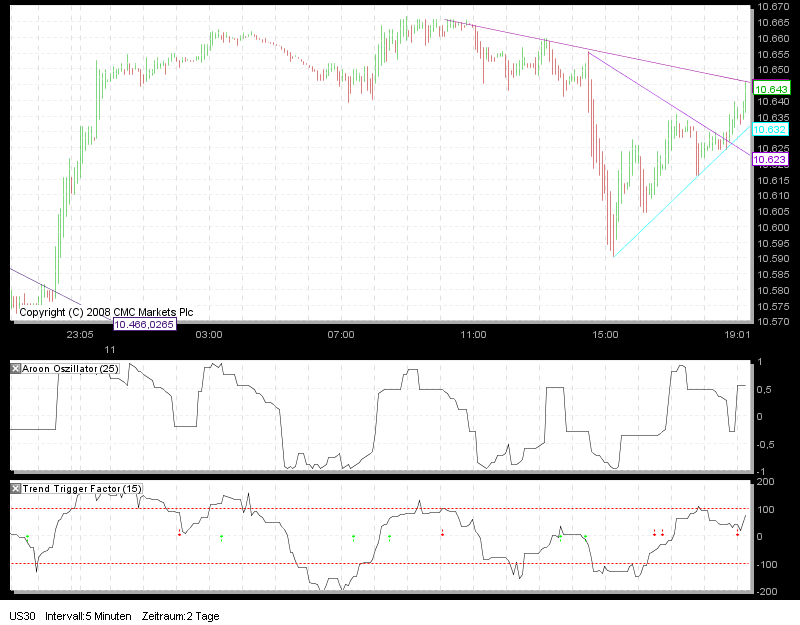The image size is (800, 625).
Task: Select the Trend Trigger Factor (15) title label
Action: 80,490
